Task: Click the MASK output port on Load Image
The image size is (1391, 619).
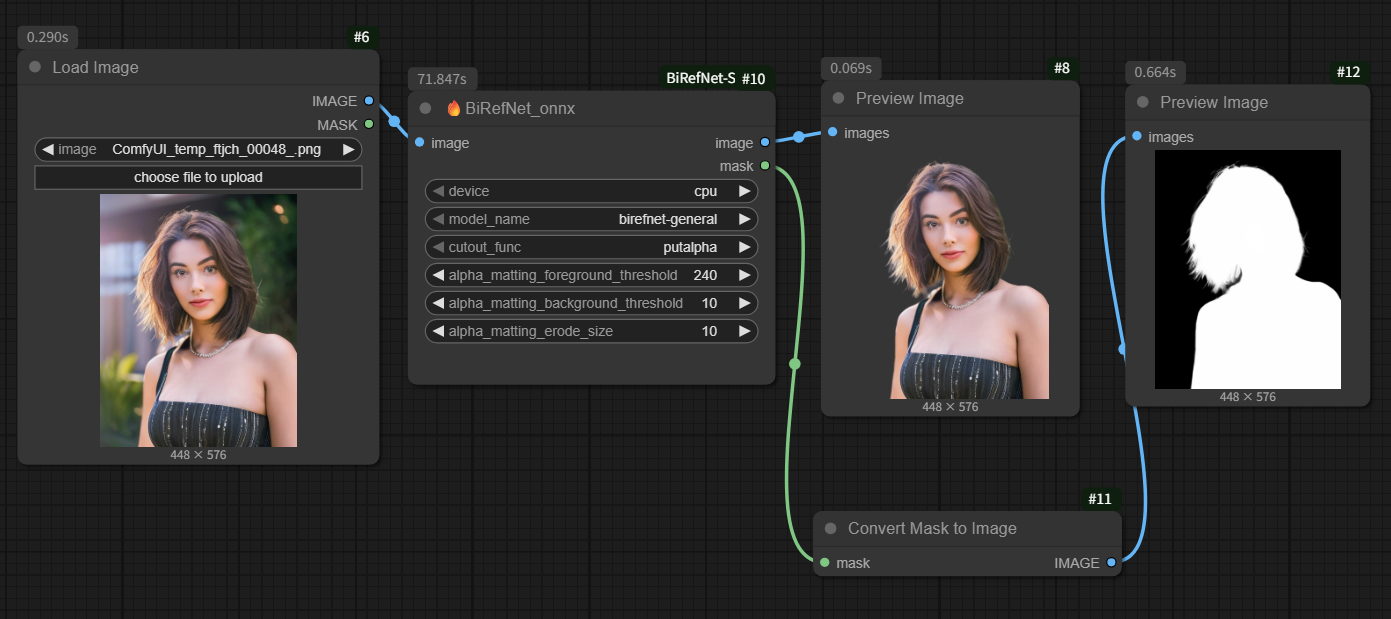Action: (x=369, y=124)
